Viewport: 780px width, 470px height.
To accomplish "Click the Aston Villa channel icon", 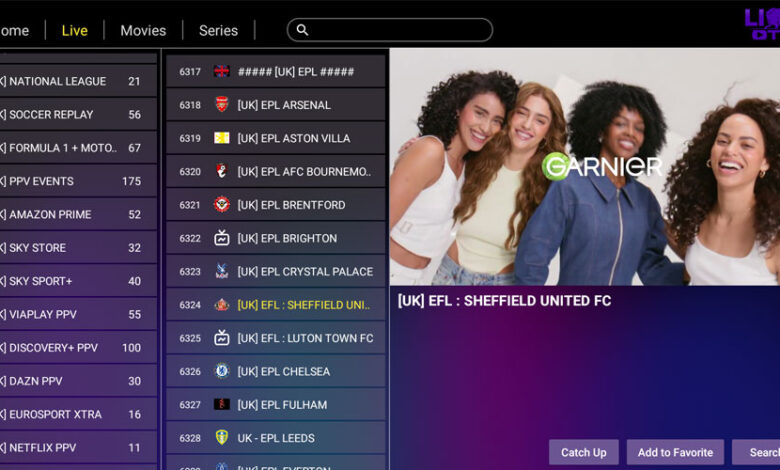I will (222, 138).
